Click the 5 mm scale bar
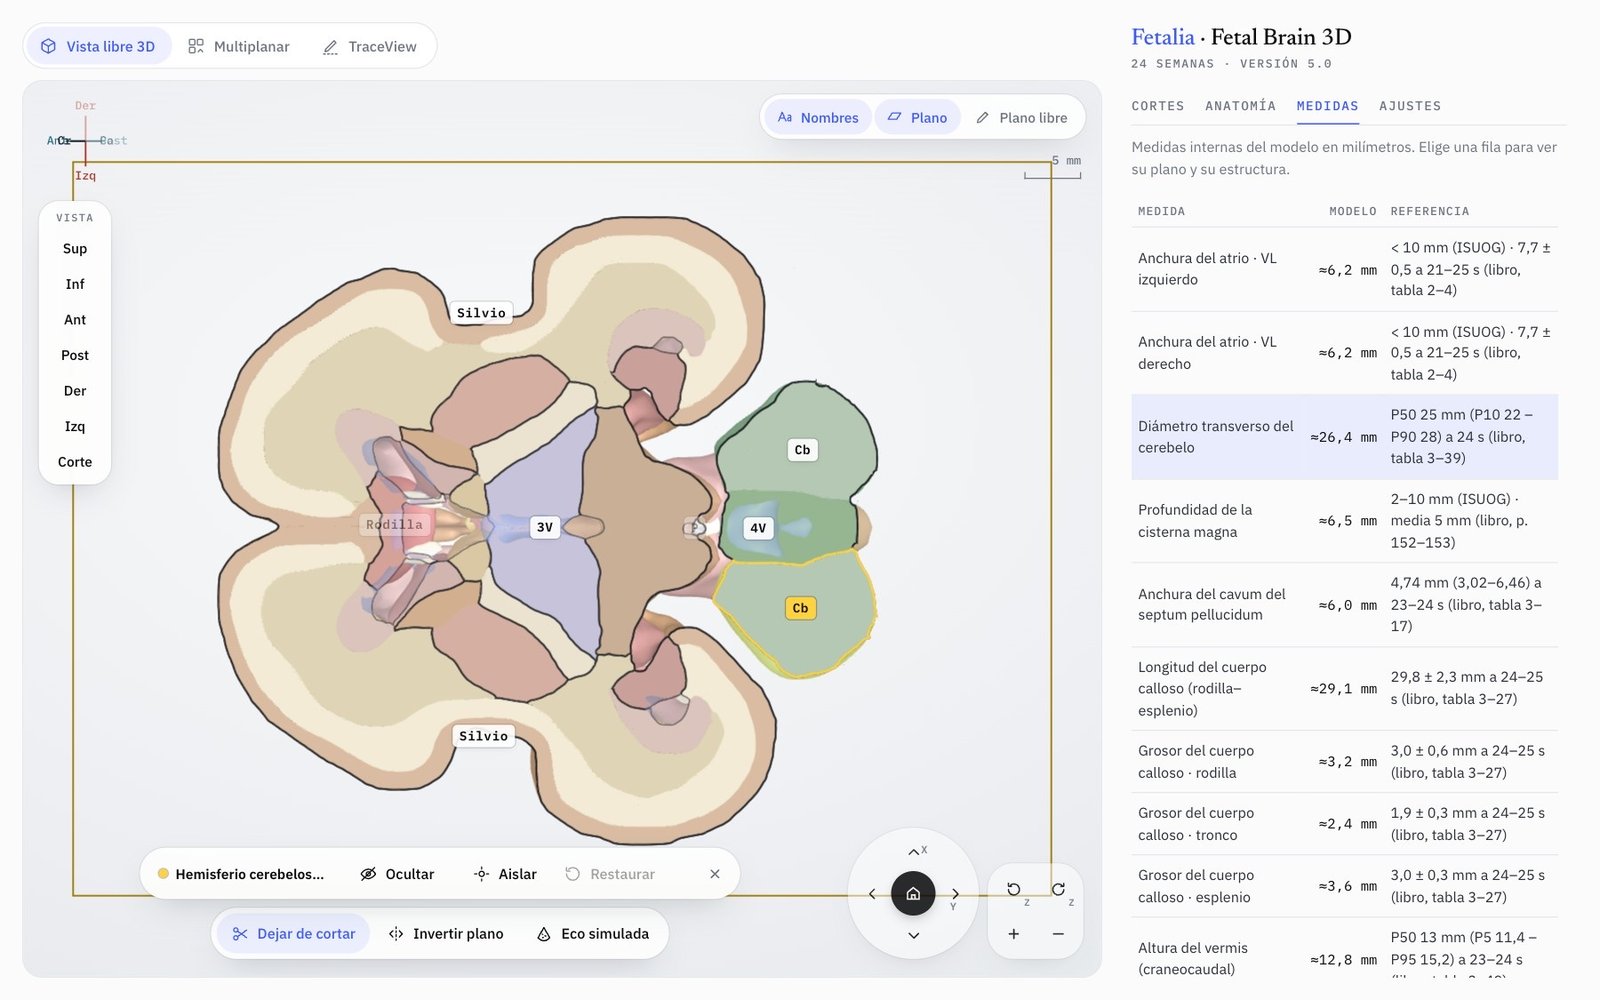This screenshot has height=1000, width=1600. click(x=1053, y=168)
